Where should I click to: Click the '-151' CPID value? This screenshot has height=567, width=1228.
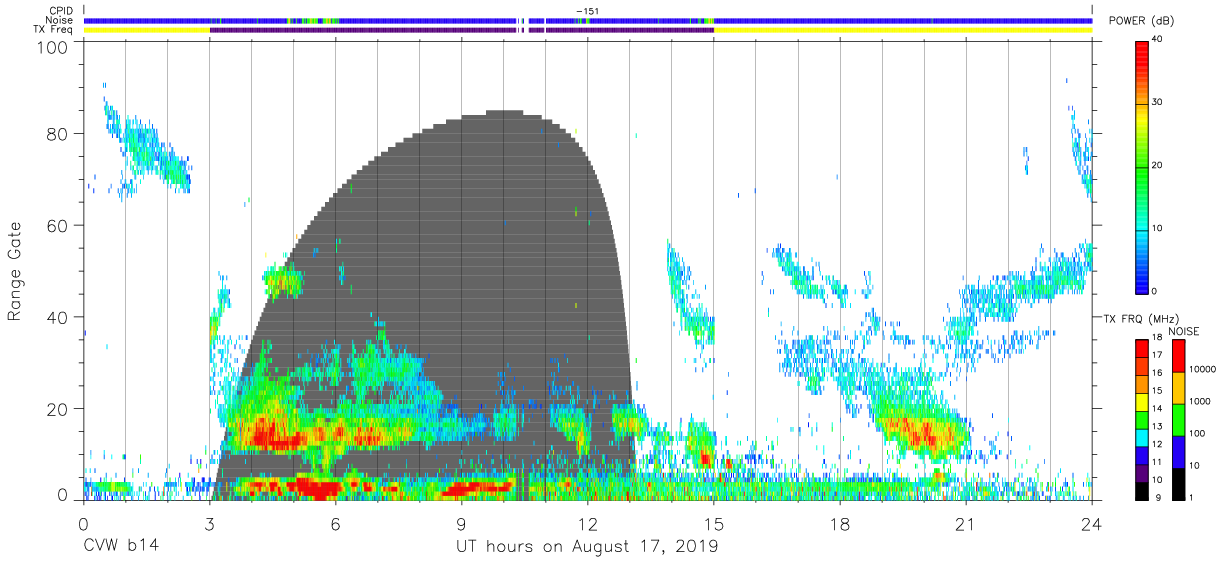pos(587,11)
